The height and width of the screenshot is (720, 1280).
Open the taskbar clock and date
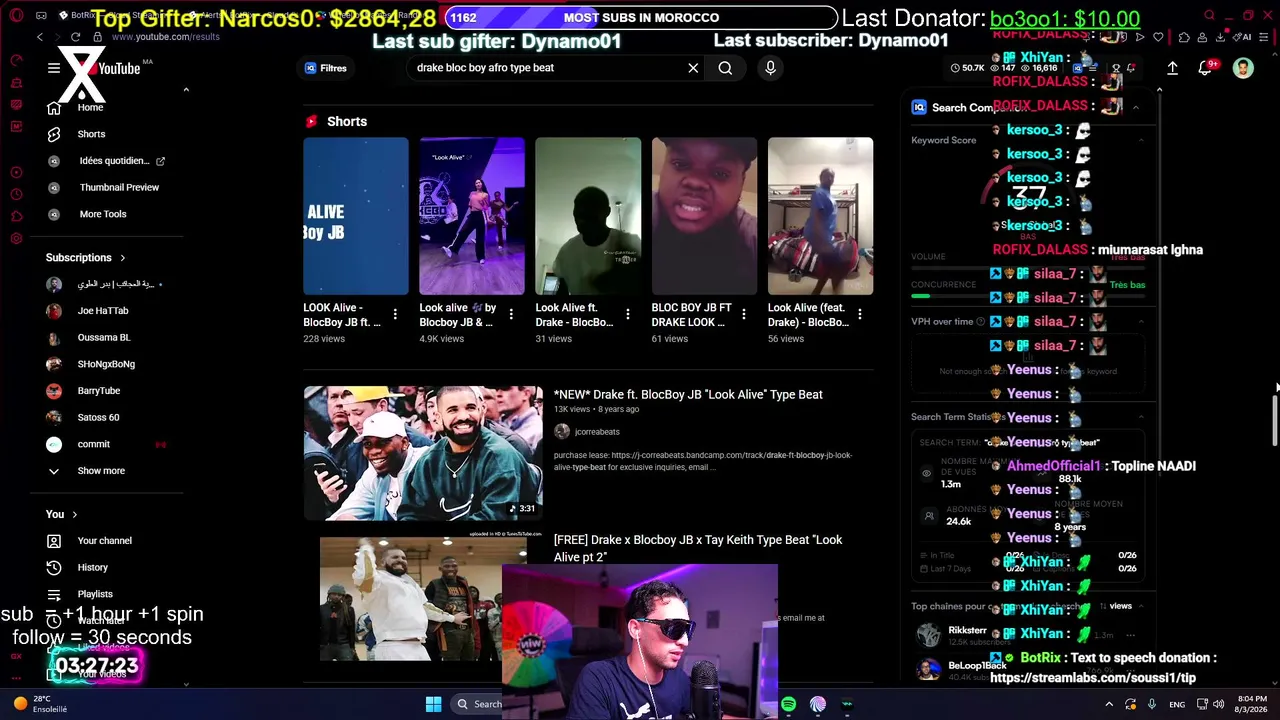pyautogui.click(x=1252, y=704)
